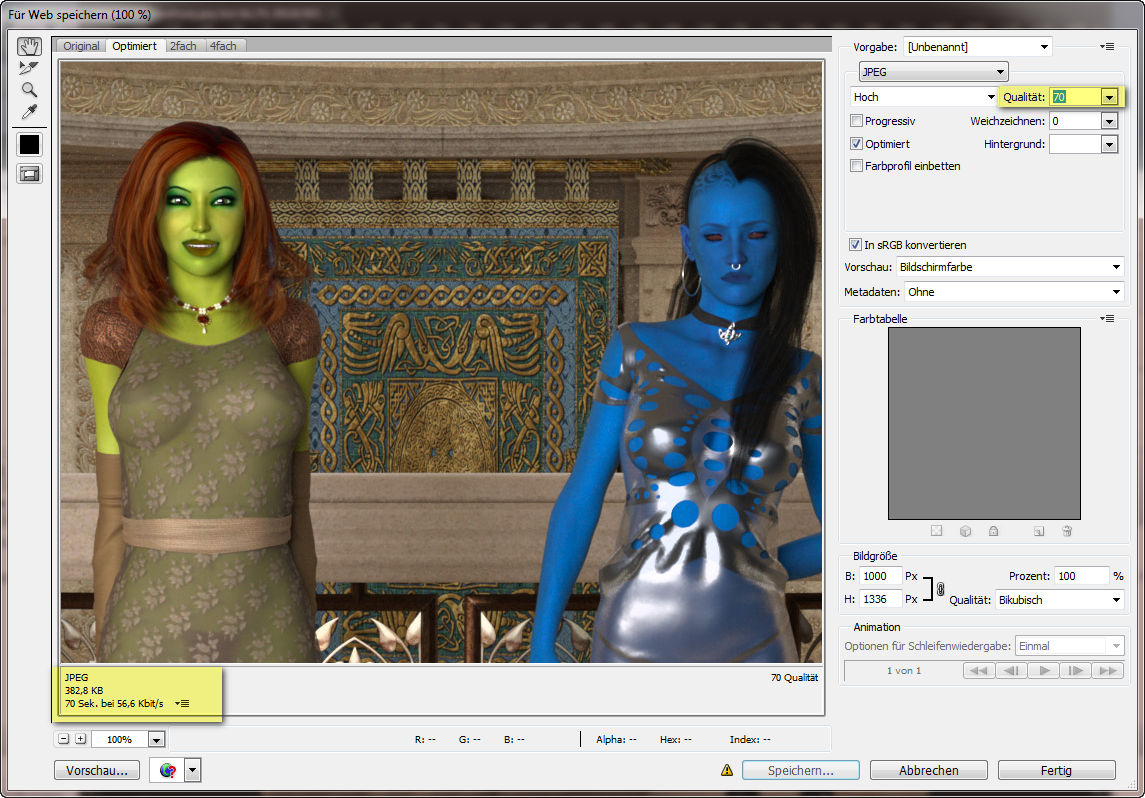Click the warning triangle icon
The width and height of the screenshot is (1145, 798).
tap(727, 770)
